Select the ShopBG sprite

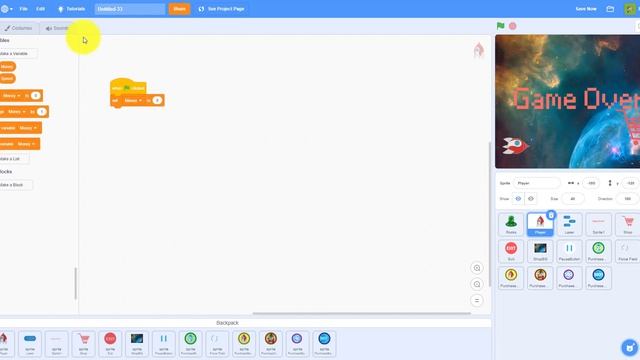[x=540, y=251]
